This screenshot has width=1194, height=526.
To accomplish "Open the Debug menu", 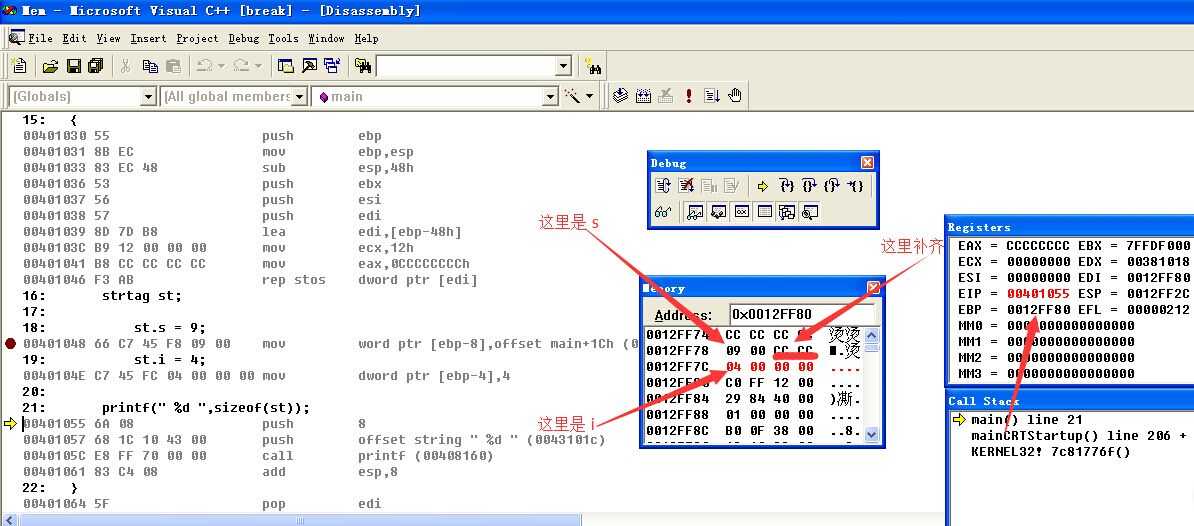I will (x=244, y=38).
